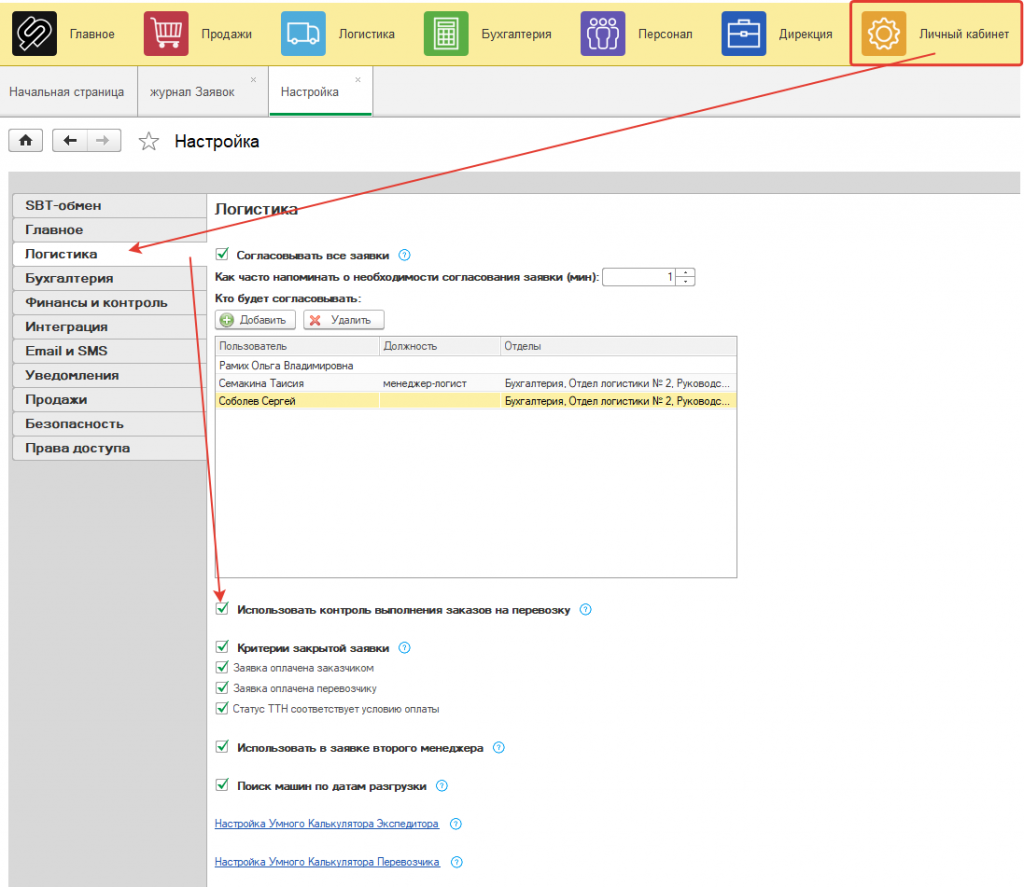Toggle Критерии закрытой заявки checkbox

222,647
